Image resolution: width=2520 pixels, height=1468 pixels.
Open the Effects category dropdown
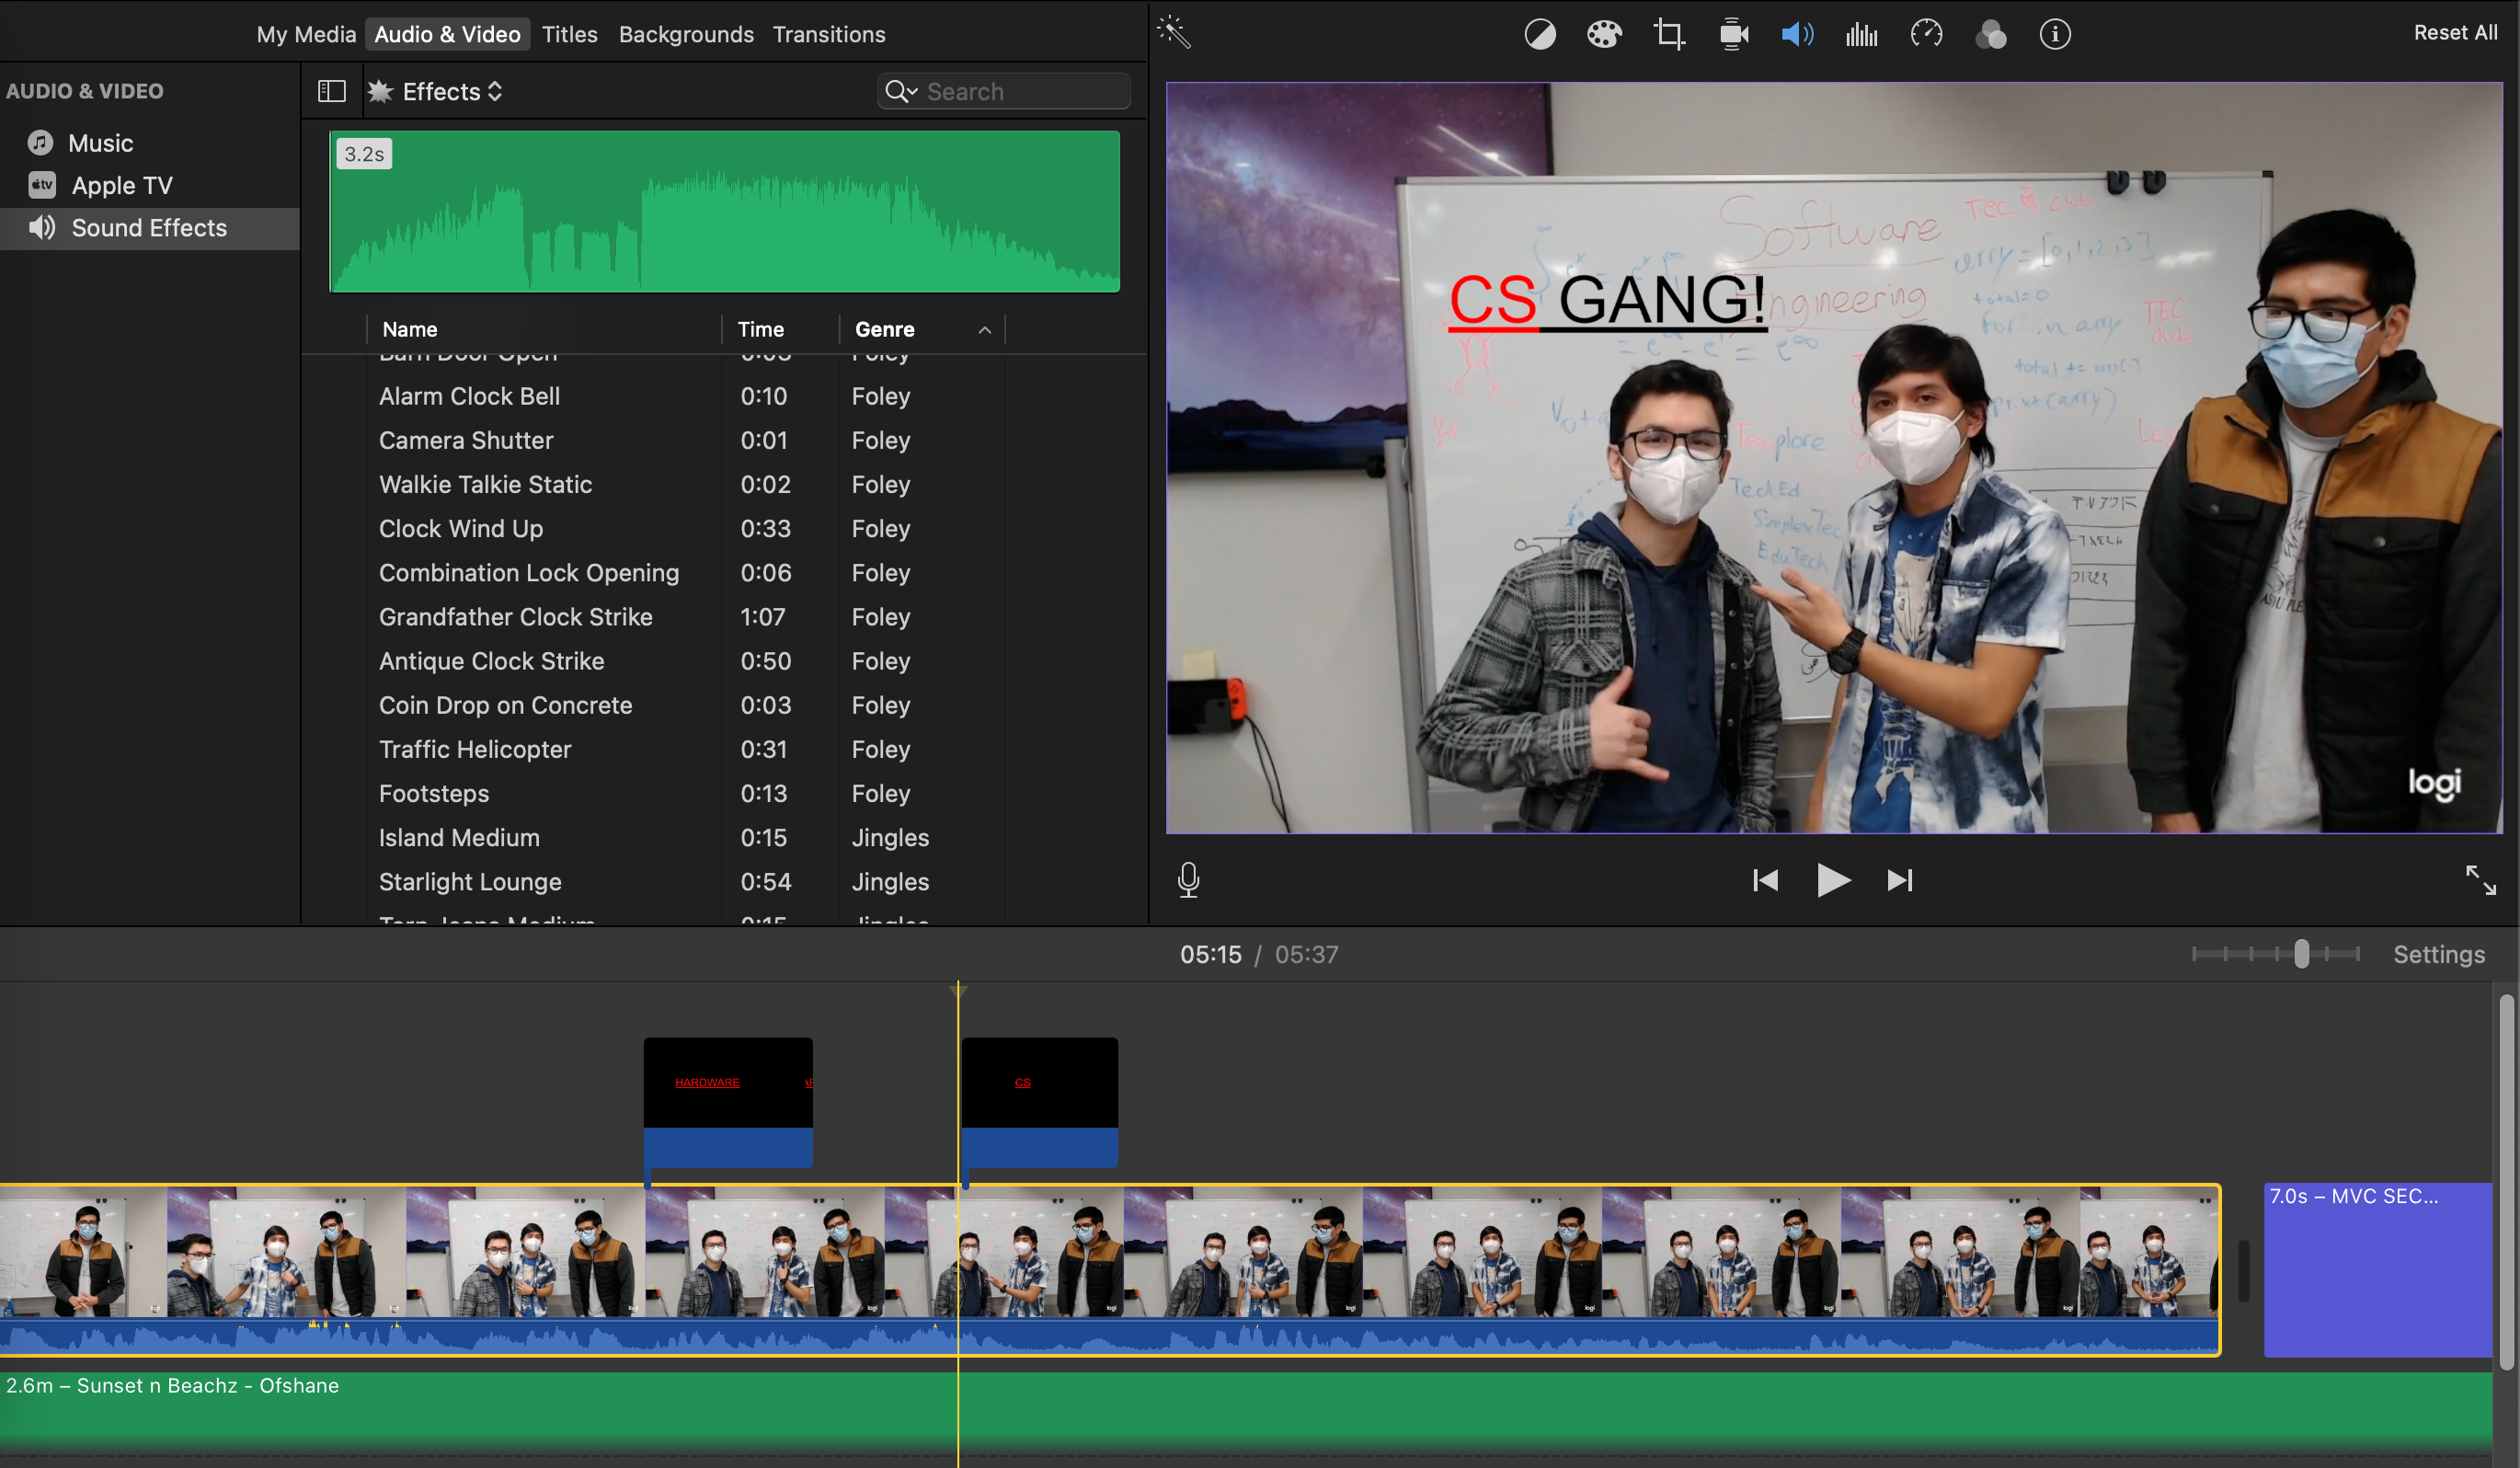tap(436, 91)
